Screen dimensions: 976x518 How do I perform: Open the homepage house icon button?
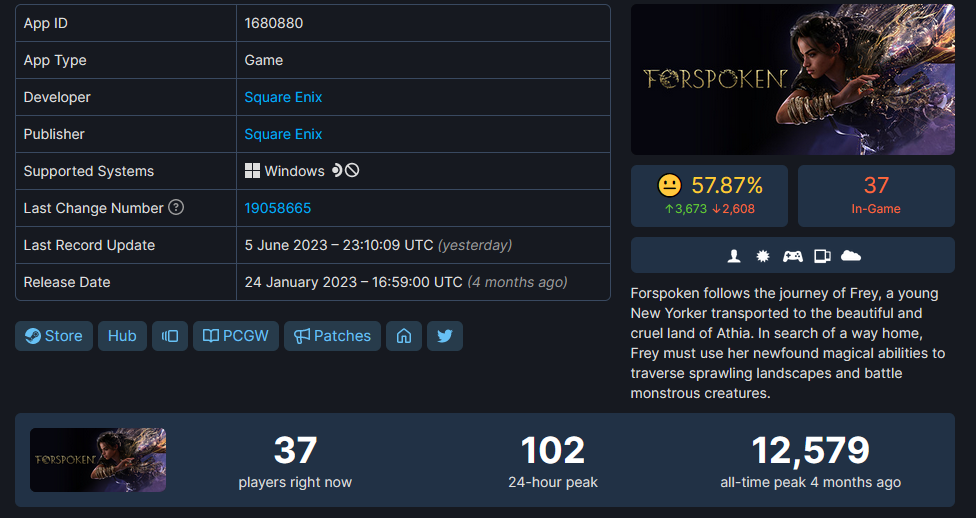[404, 336]
